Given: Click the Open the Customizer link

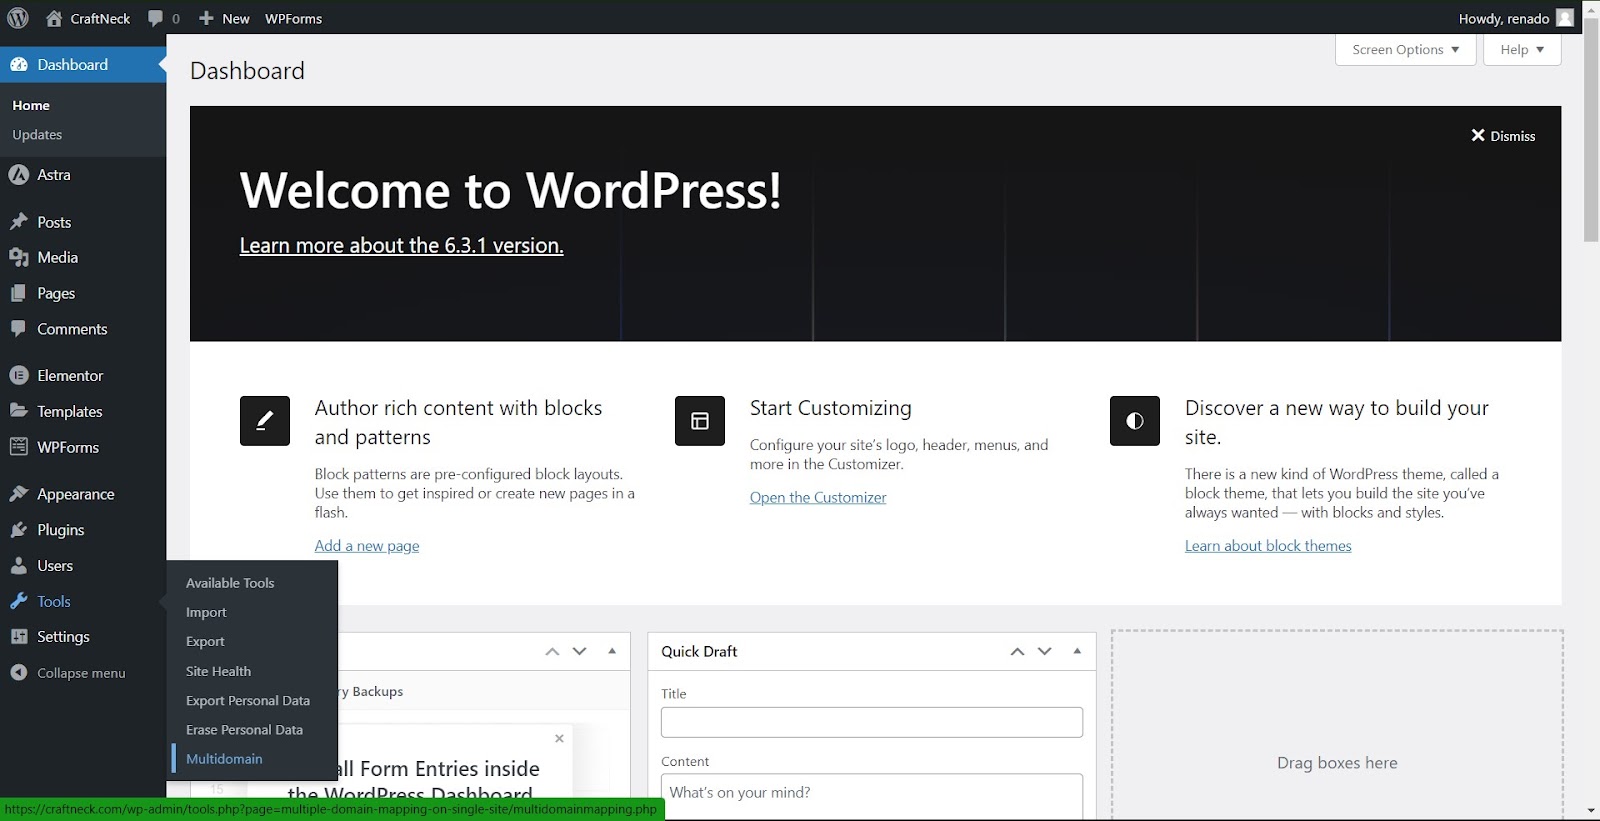Looking at the screenshot, I should tap(818, 497).
